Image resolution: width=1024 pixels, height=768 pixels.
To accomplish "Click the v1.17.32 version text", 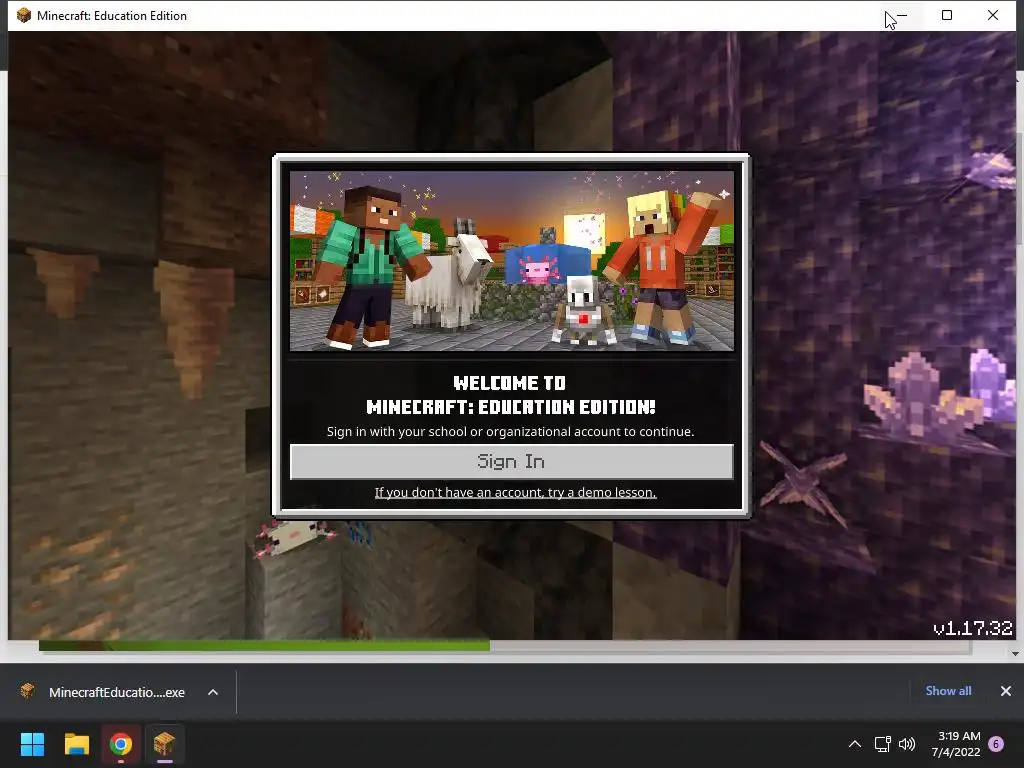I will pyautogui.click(x=972, y=628).
